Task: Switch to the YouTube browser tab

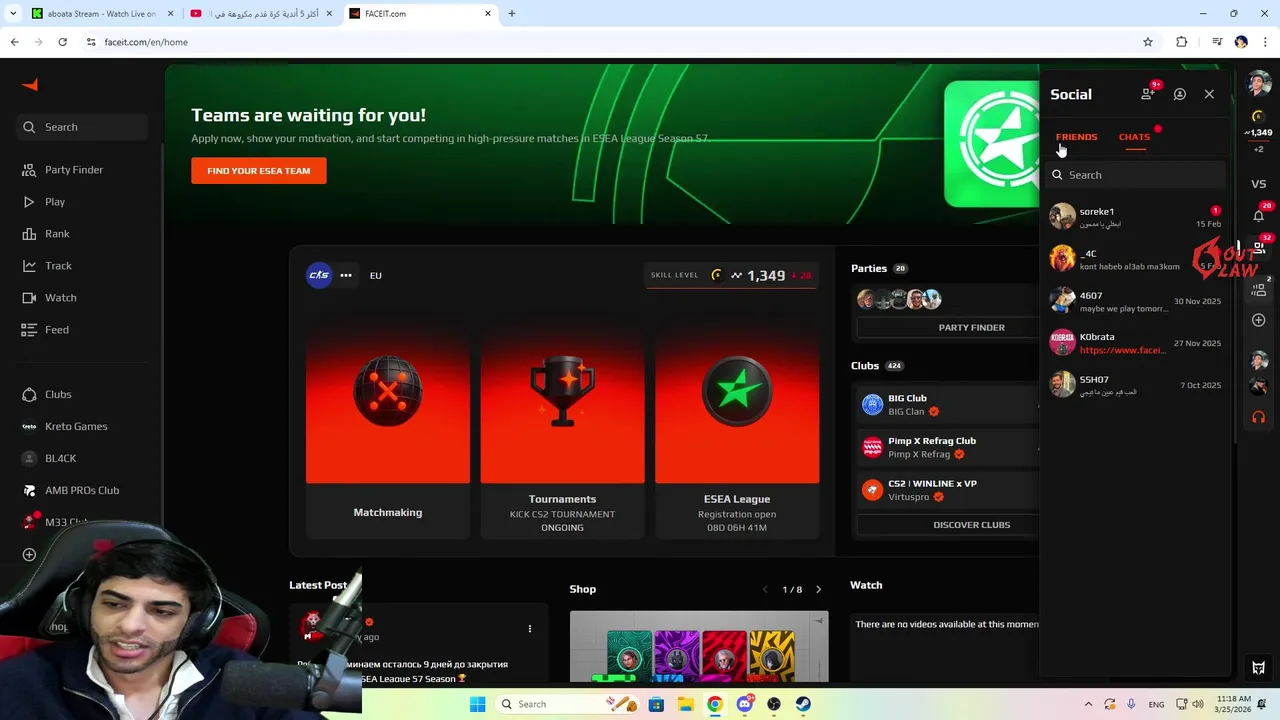Action: pyautogui.click(x=260, y=13)
